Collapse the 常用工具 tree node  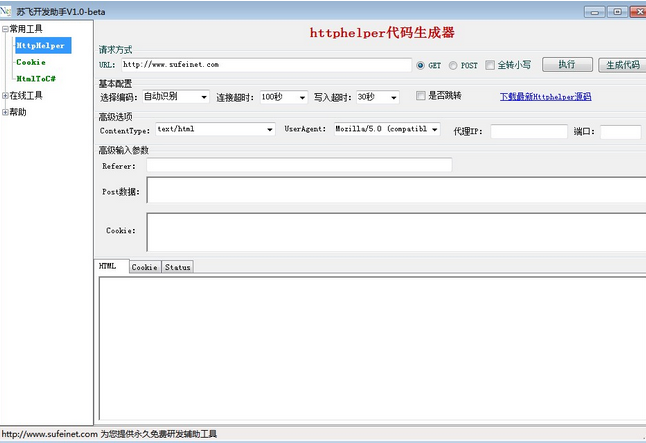coord(5,29)
